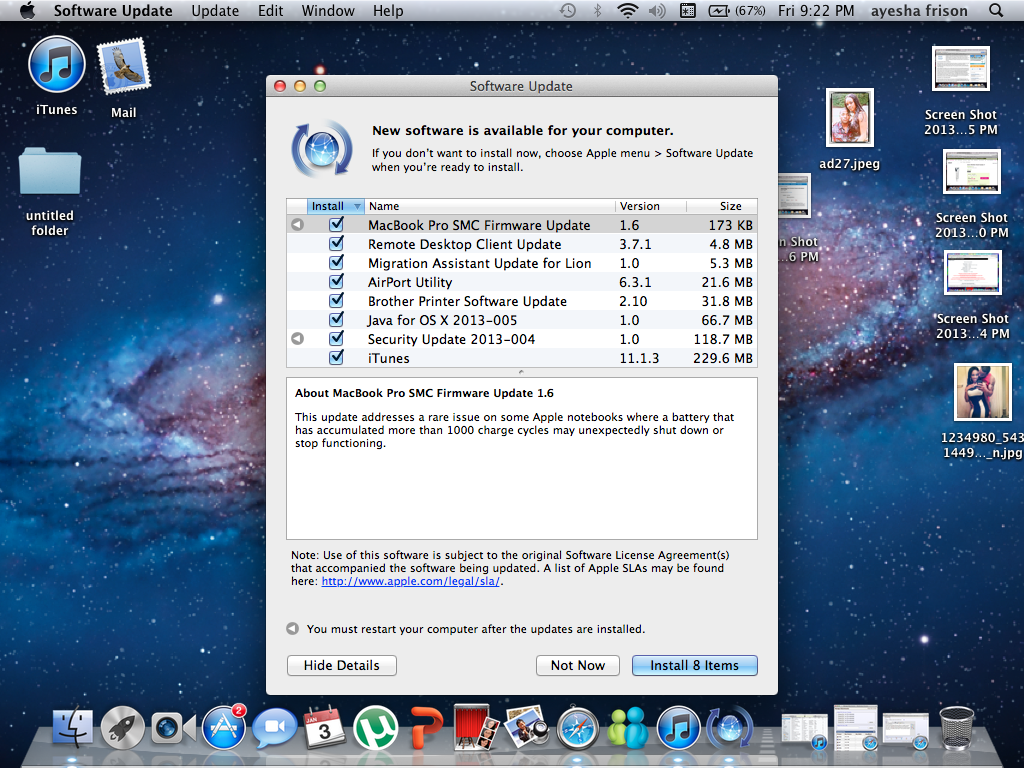1024x768 pixels.
Task: Select Screen Shot 2013...0 PM thumbnail
Action: [x=971, y=172]
